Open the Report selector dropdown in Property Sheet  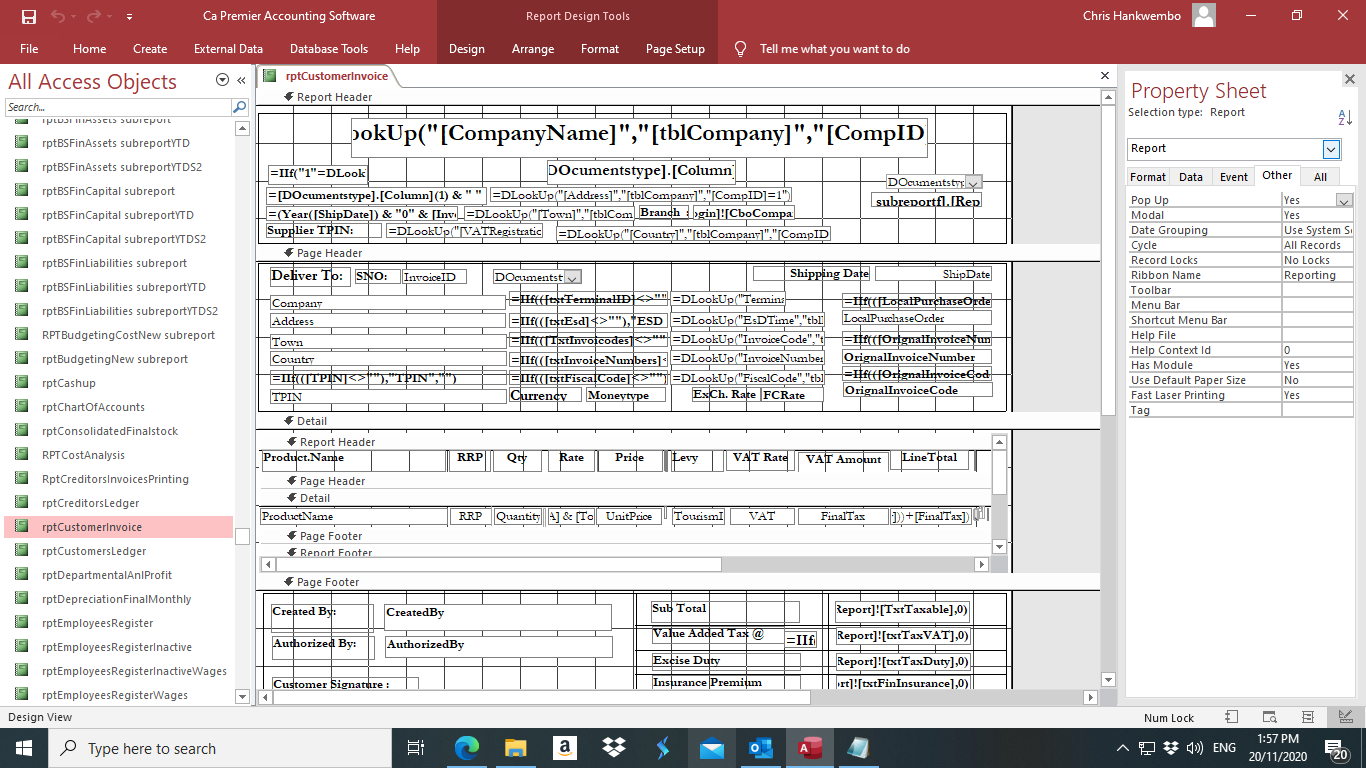pyautogui.click(x=1331, y=149)
